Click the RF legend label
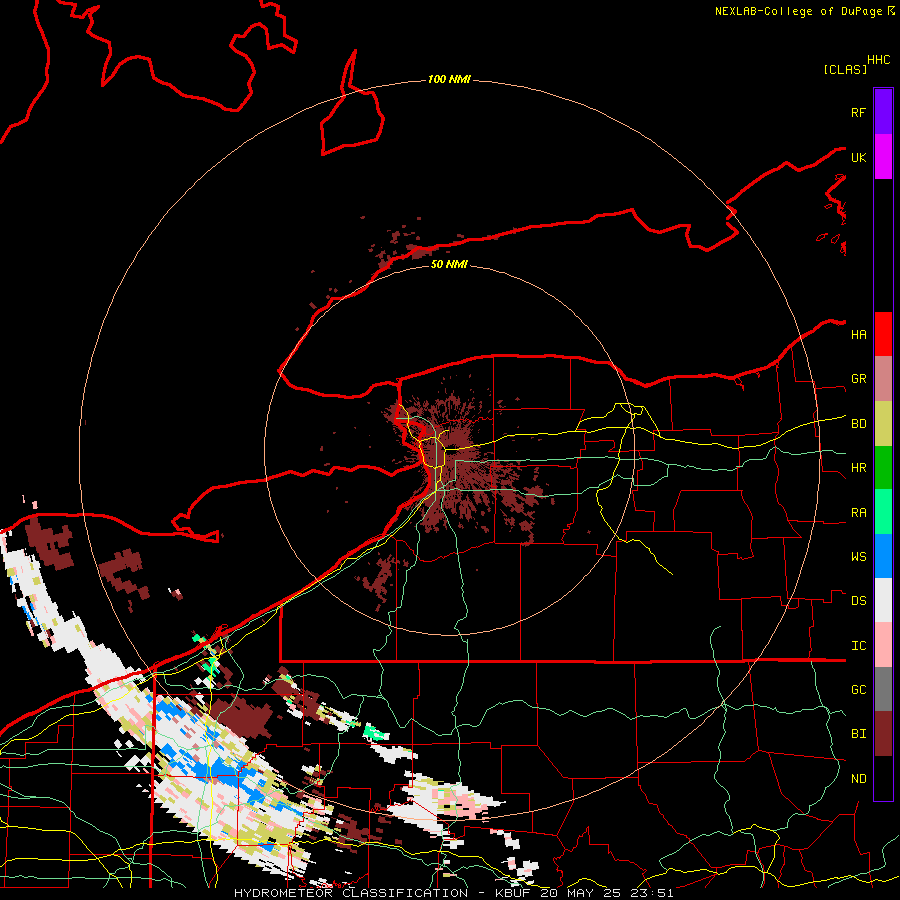The image size is (900, 900). click(x=858, y=112)
